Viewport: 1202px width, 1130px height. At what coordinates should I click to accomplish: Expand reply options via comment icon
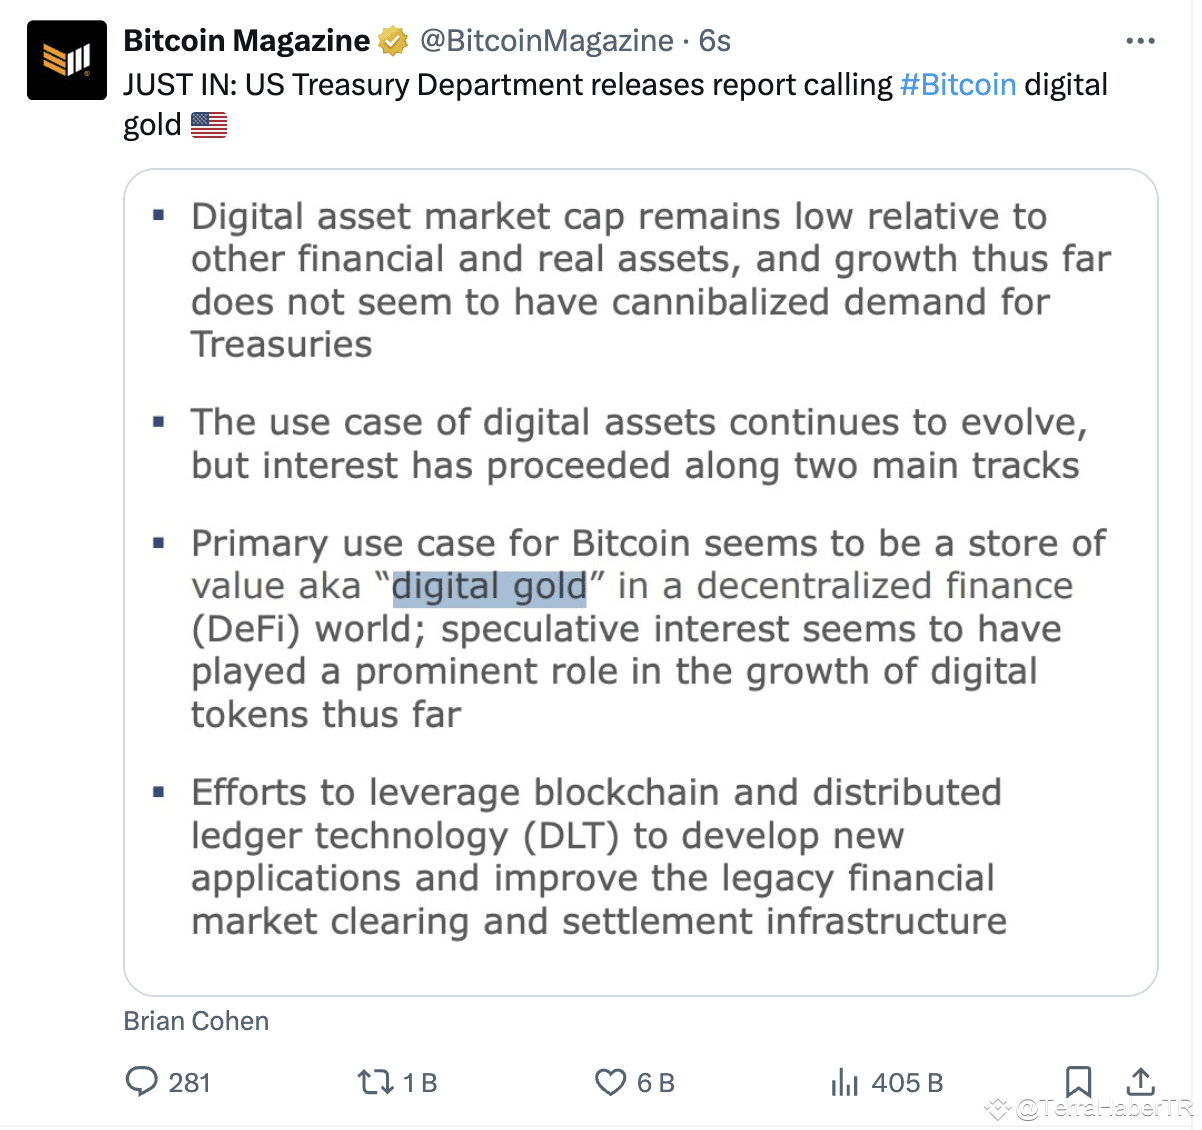click(142, 1082)
